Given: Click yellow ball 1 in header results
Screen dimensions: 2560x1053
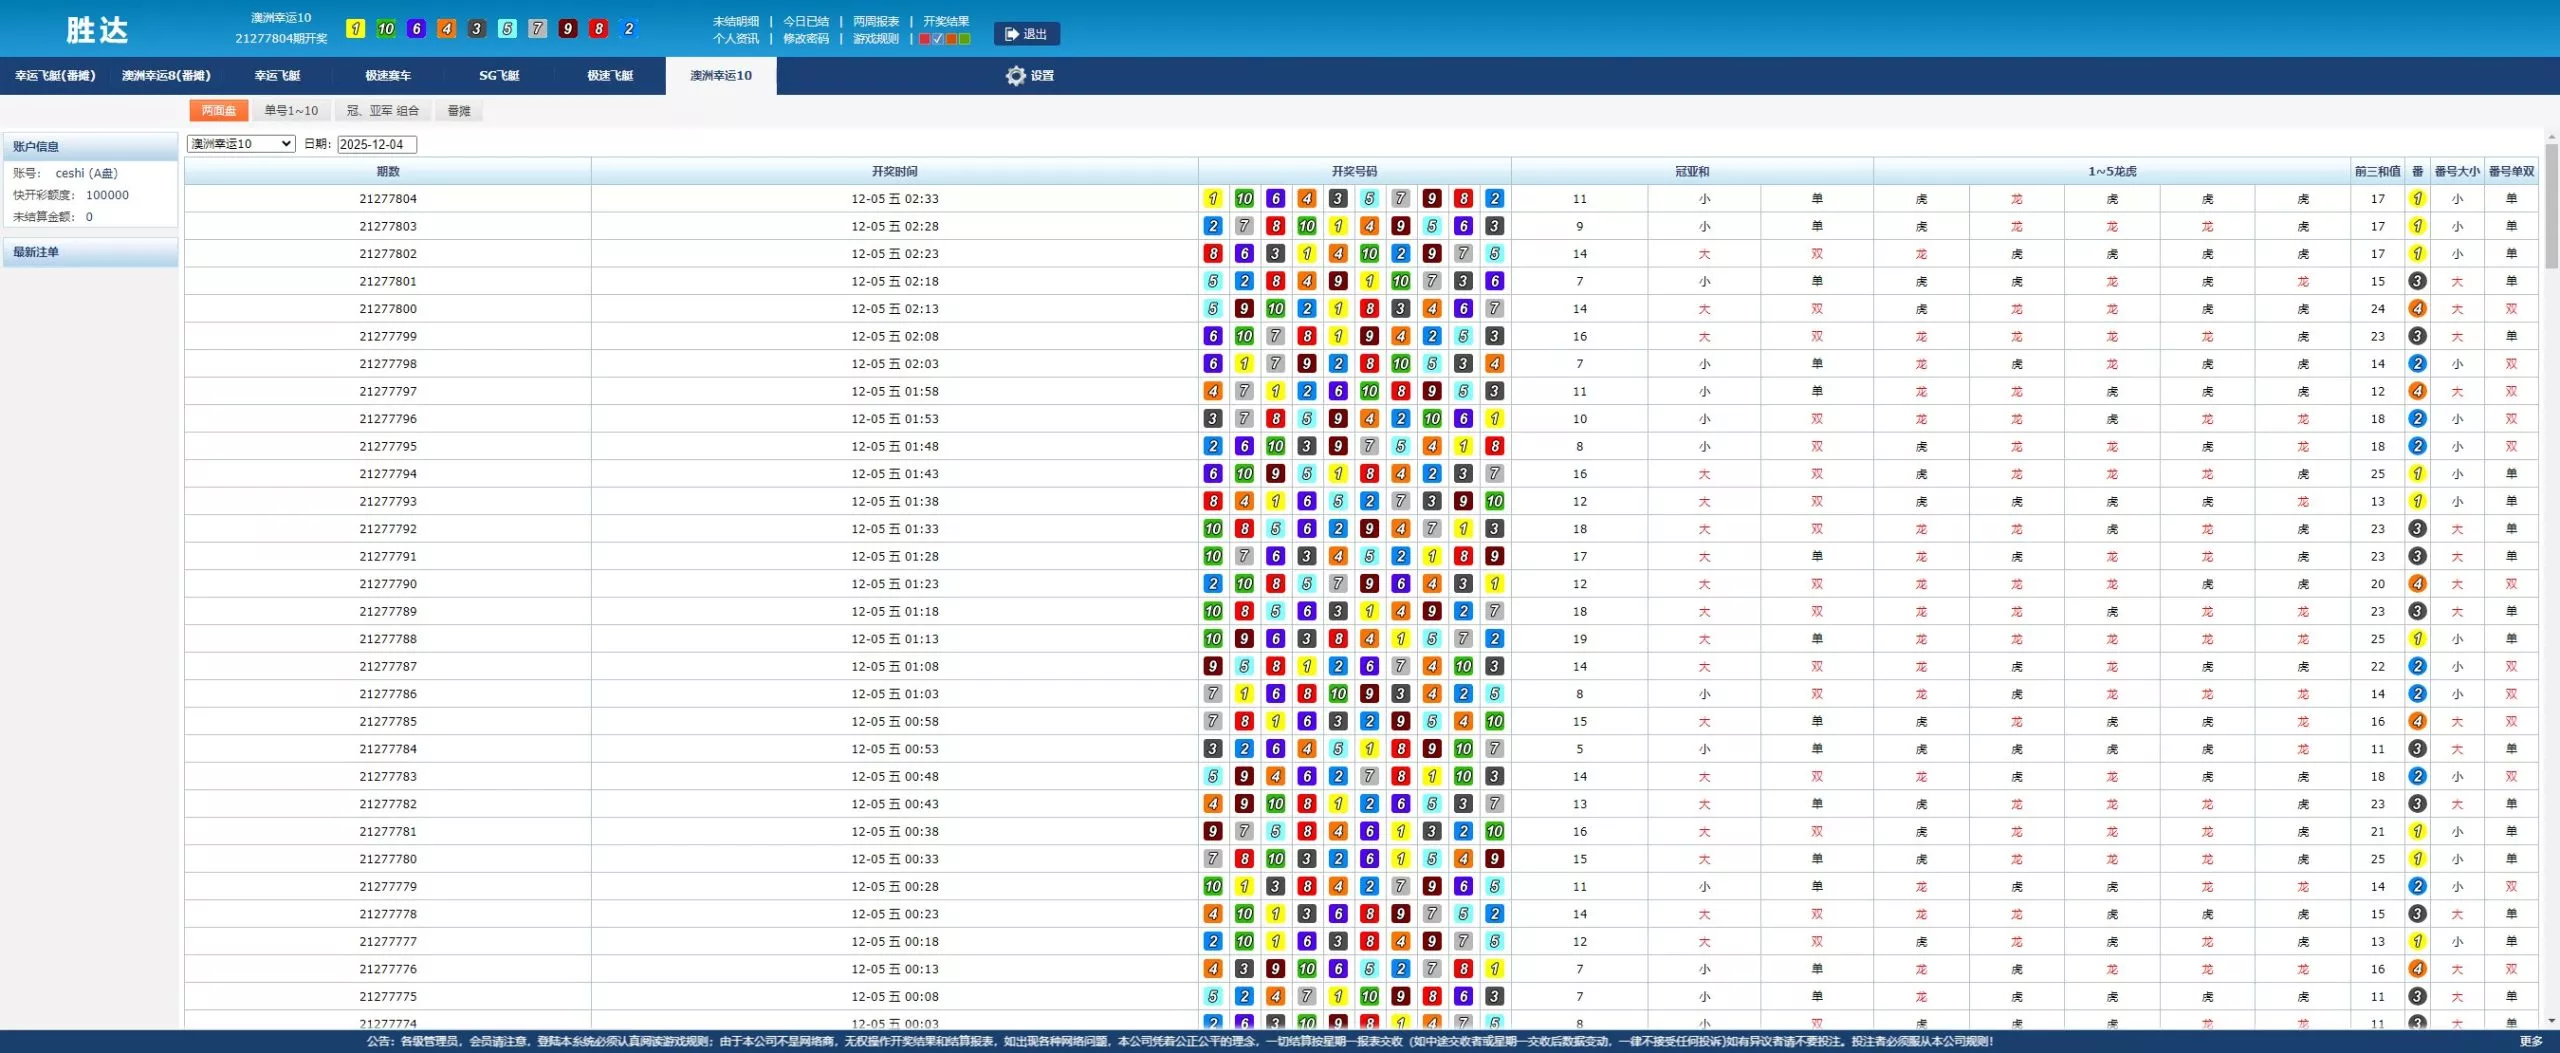Looking at the screenshot, I should (355, 29).
